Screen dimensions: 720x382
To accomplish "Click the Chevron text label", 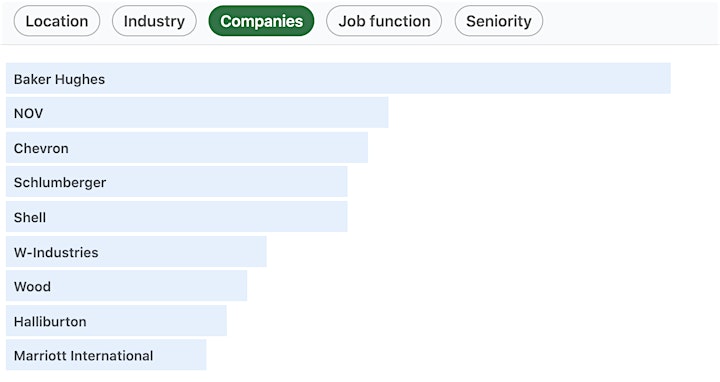I will click(x=41, y=148).
